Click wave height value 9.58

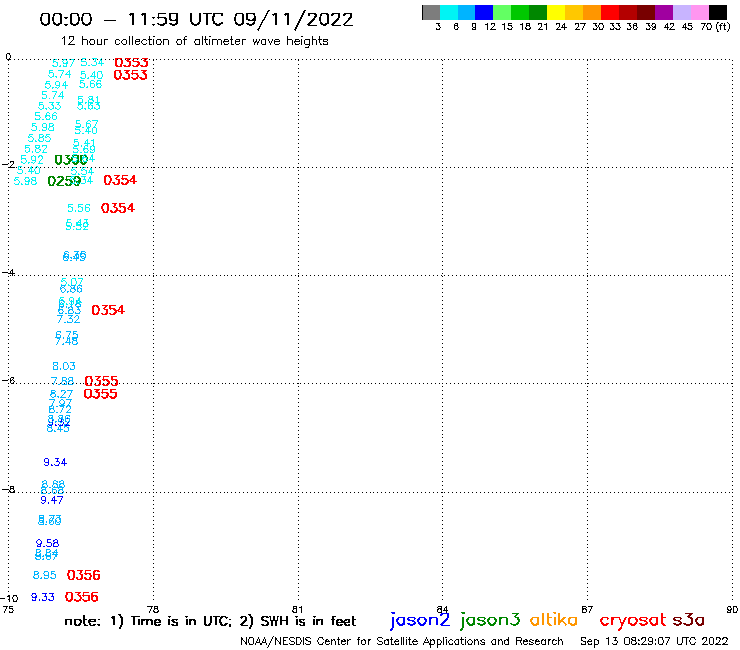click(x=48, y=543)
